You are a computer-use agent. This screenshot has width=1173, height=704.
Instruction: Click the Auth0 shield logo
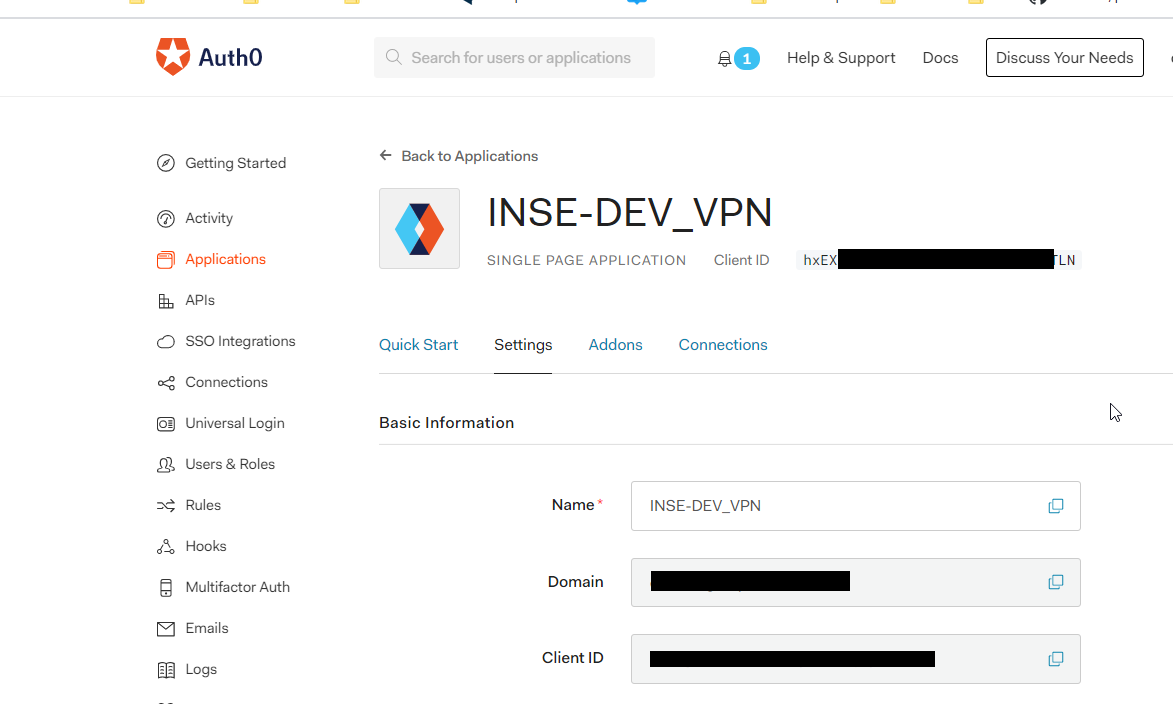[x=173, y=57]
